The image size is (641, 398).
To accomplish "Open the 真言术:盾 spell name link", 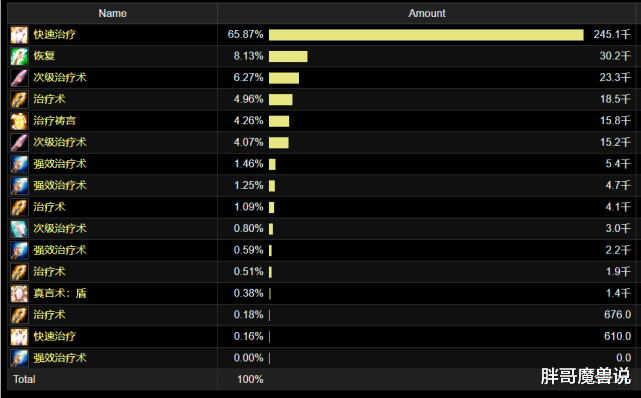I will point(60,293).
